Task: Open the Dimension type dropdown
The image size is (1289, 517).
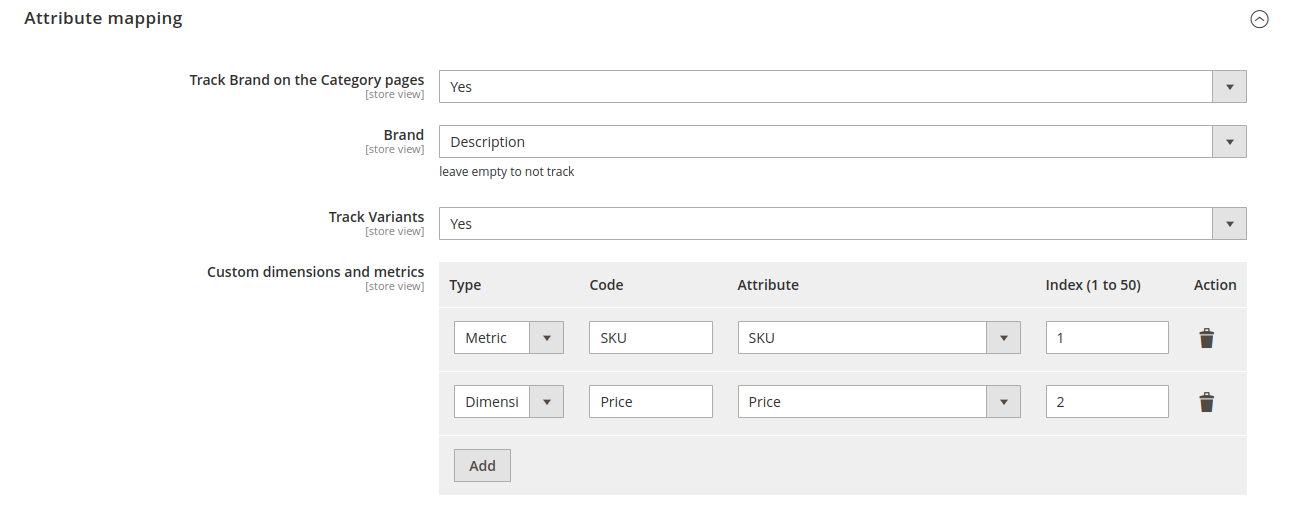Action: (509, 402)
